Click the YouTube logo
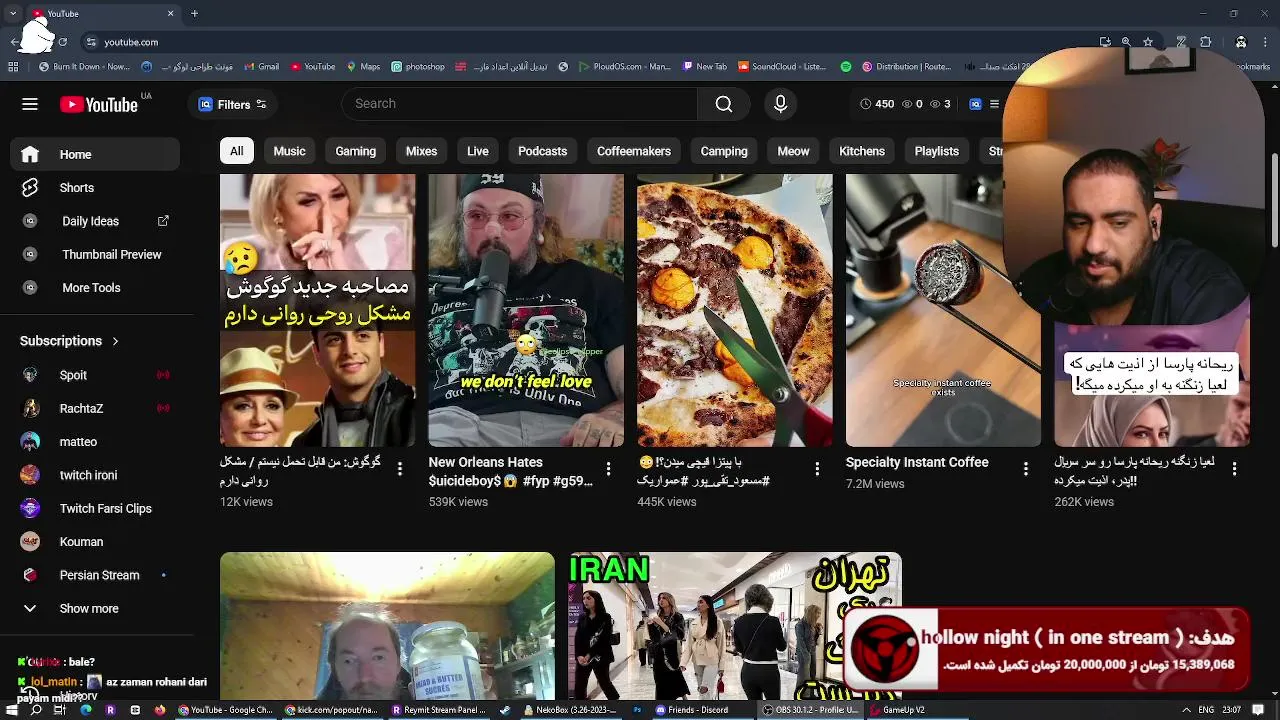 click(99, 104)
